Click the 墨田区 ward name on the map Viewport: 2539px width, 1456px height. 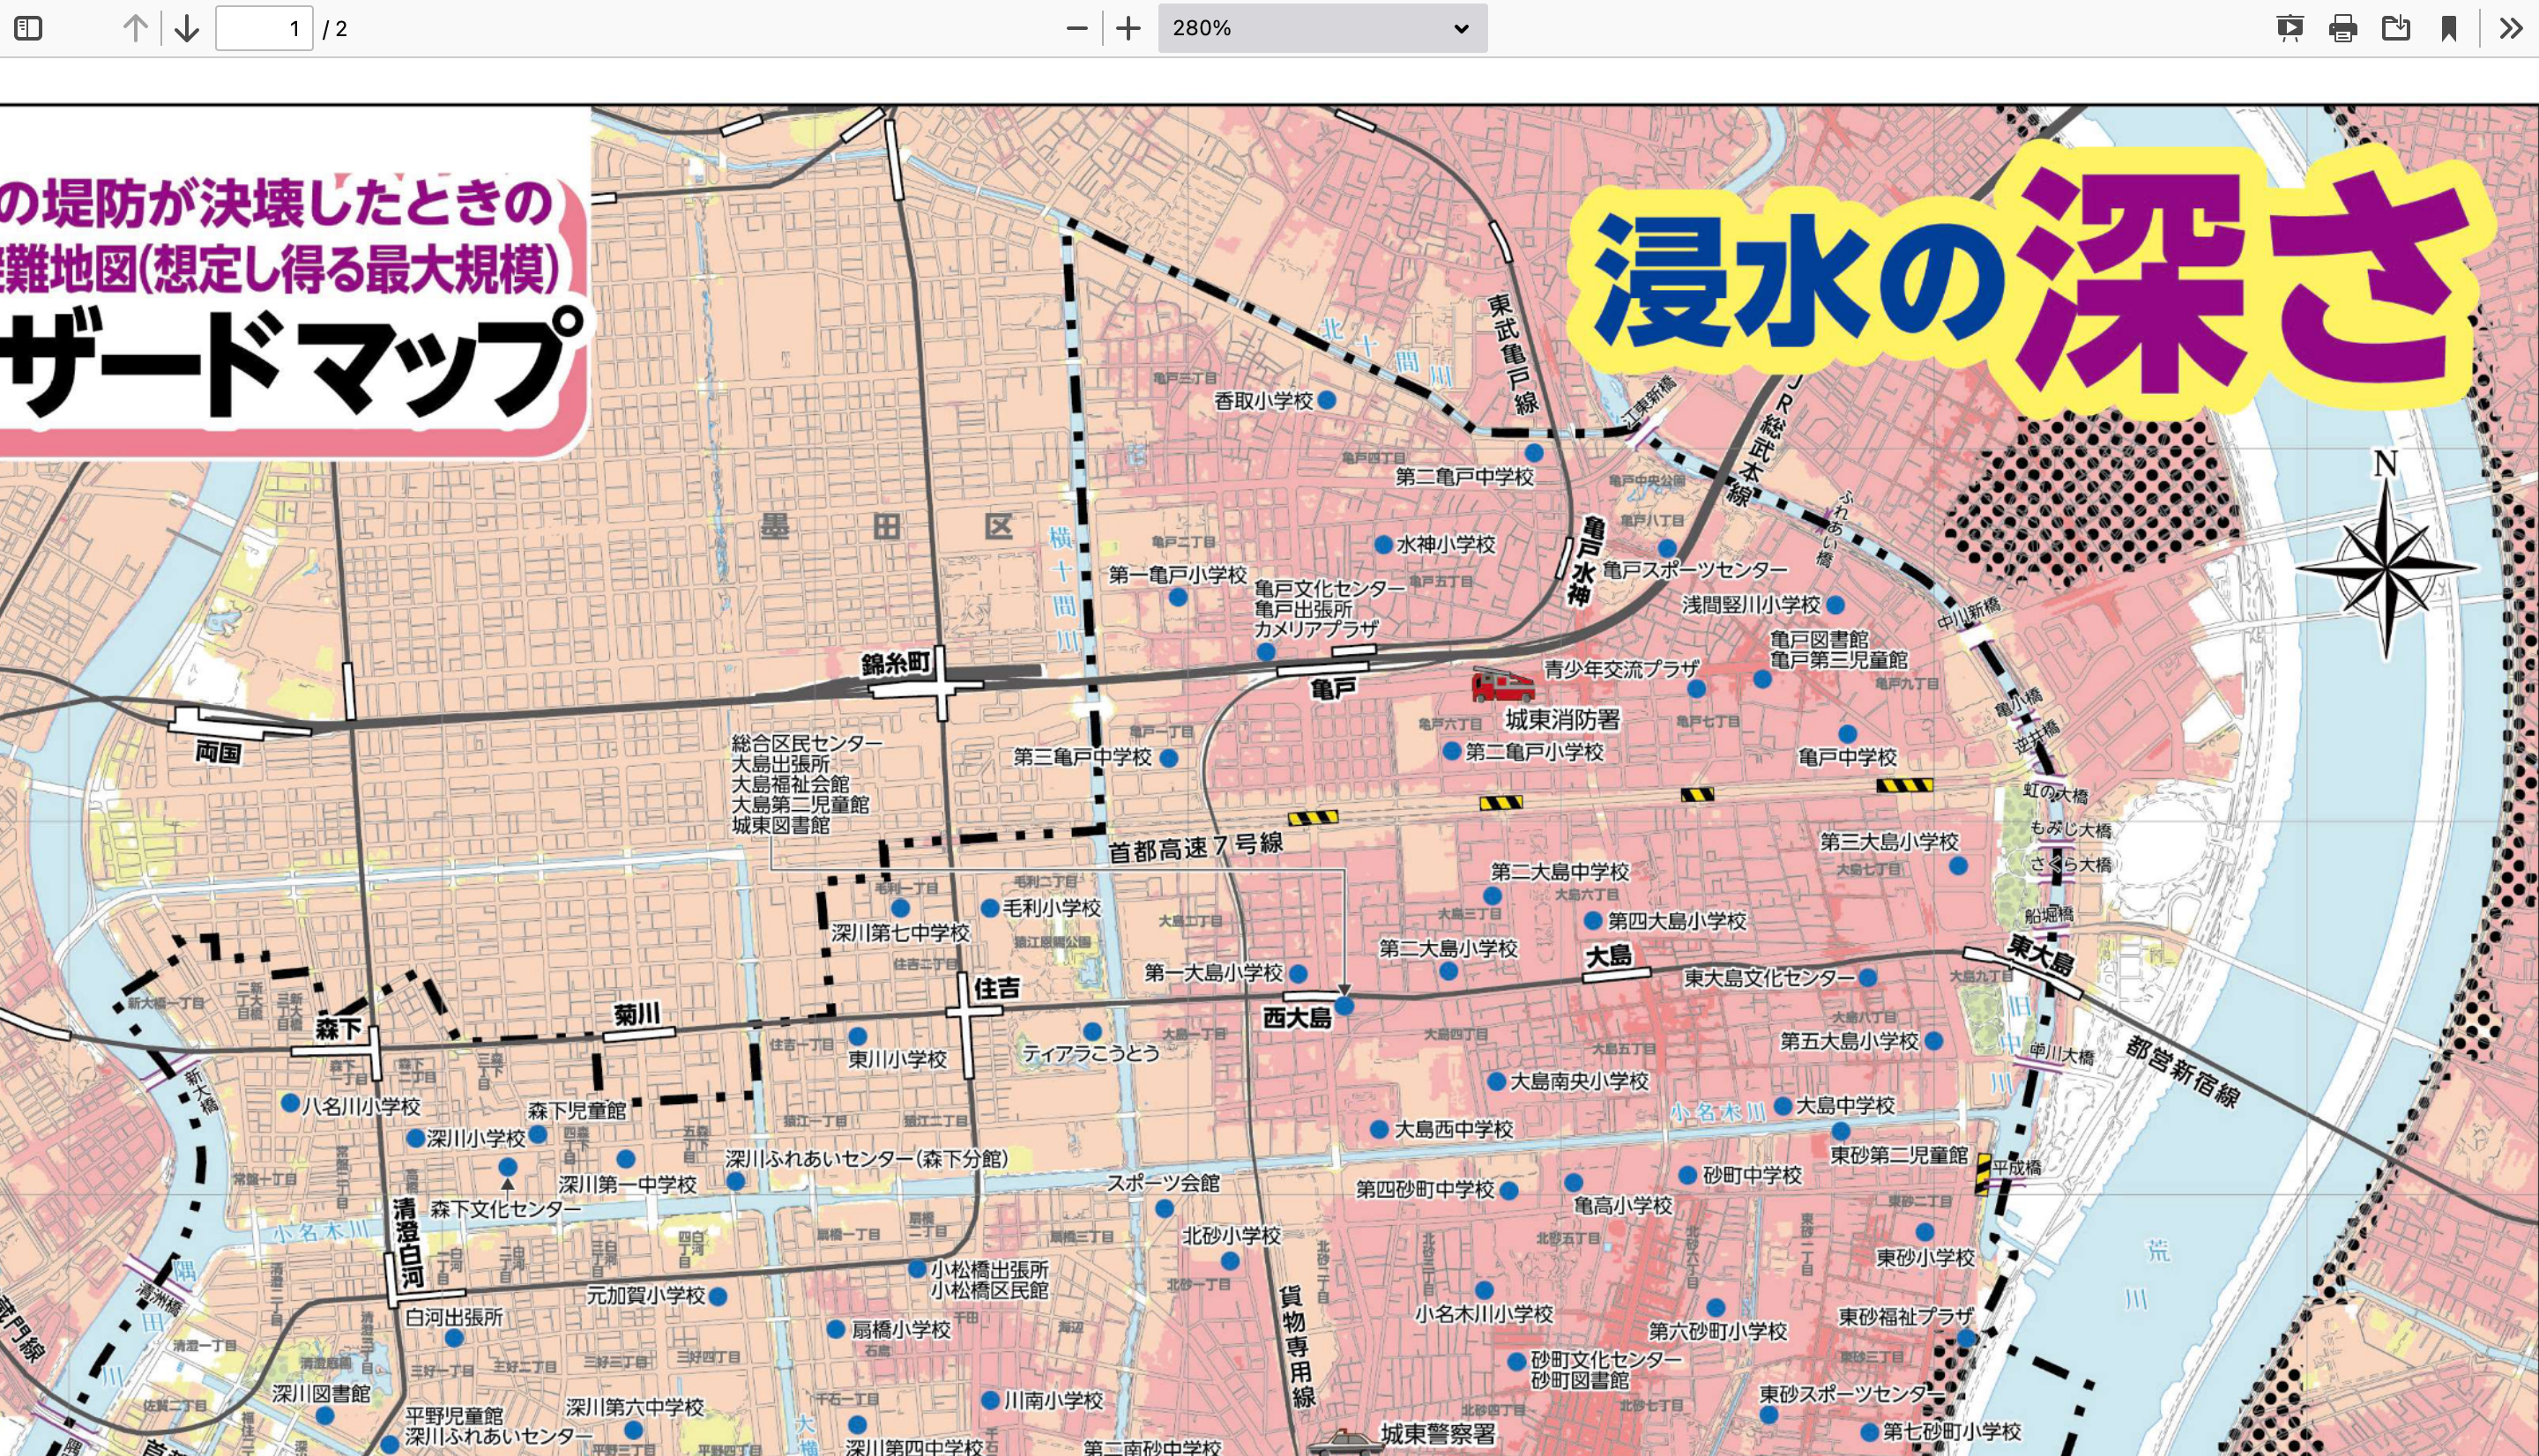pyautogui.click(x=886, y=526)
